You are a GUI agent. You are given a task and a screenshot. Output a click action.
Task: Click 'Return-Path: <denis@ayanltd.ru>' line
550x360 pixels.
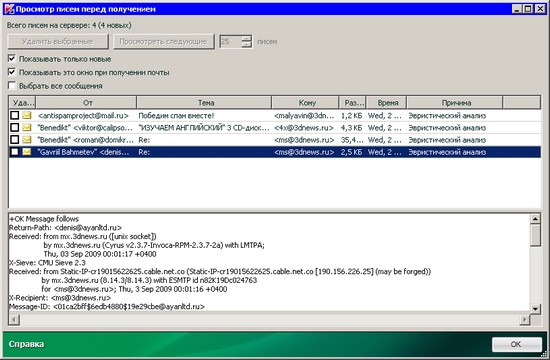[x=65, y=227]
